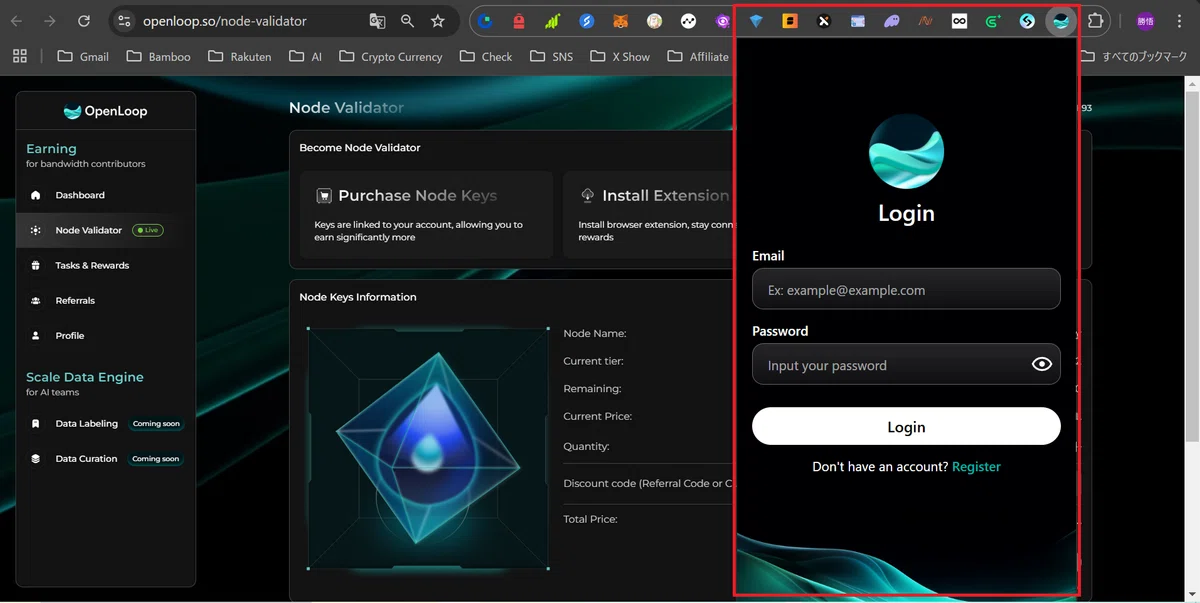Viewport: 1200px width, 603px height.
Task: Open the Bamboo bookmark folder
Action: pos(158,57)
